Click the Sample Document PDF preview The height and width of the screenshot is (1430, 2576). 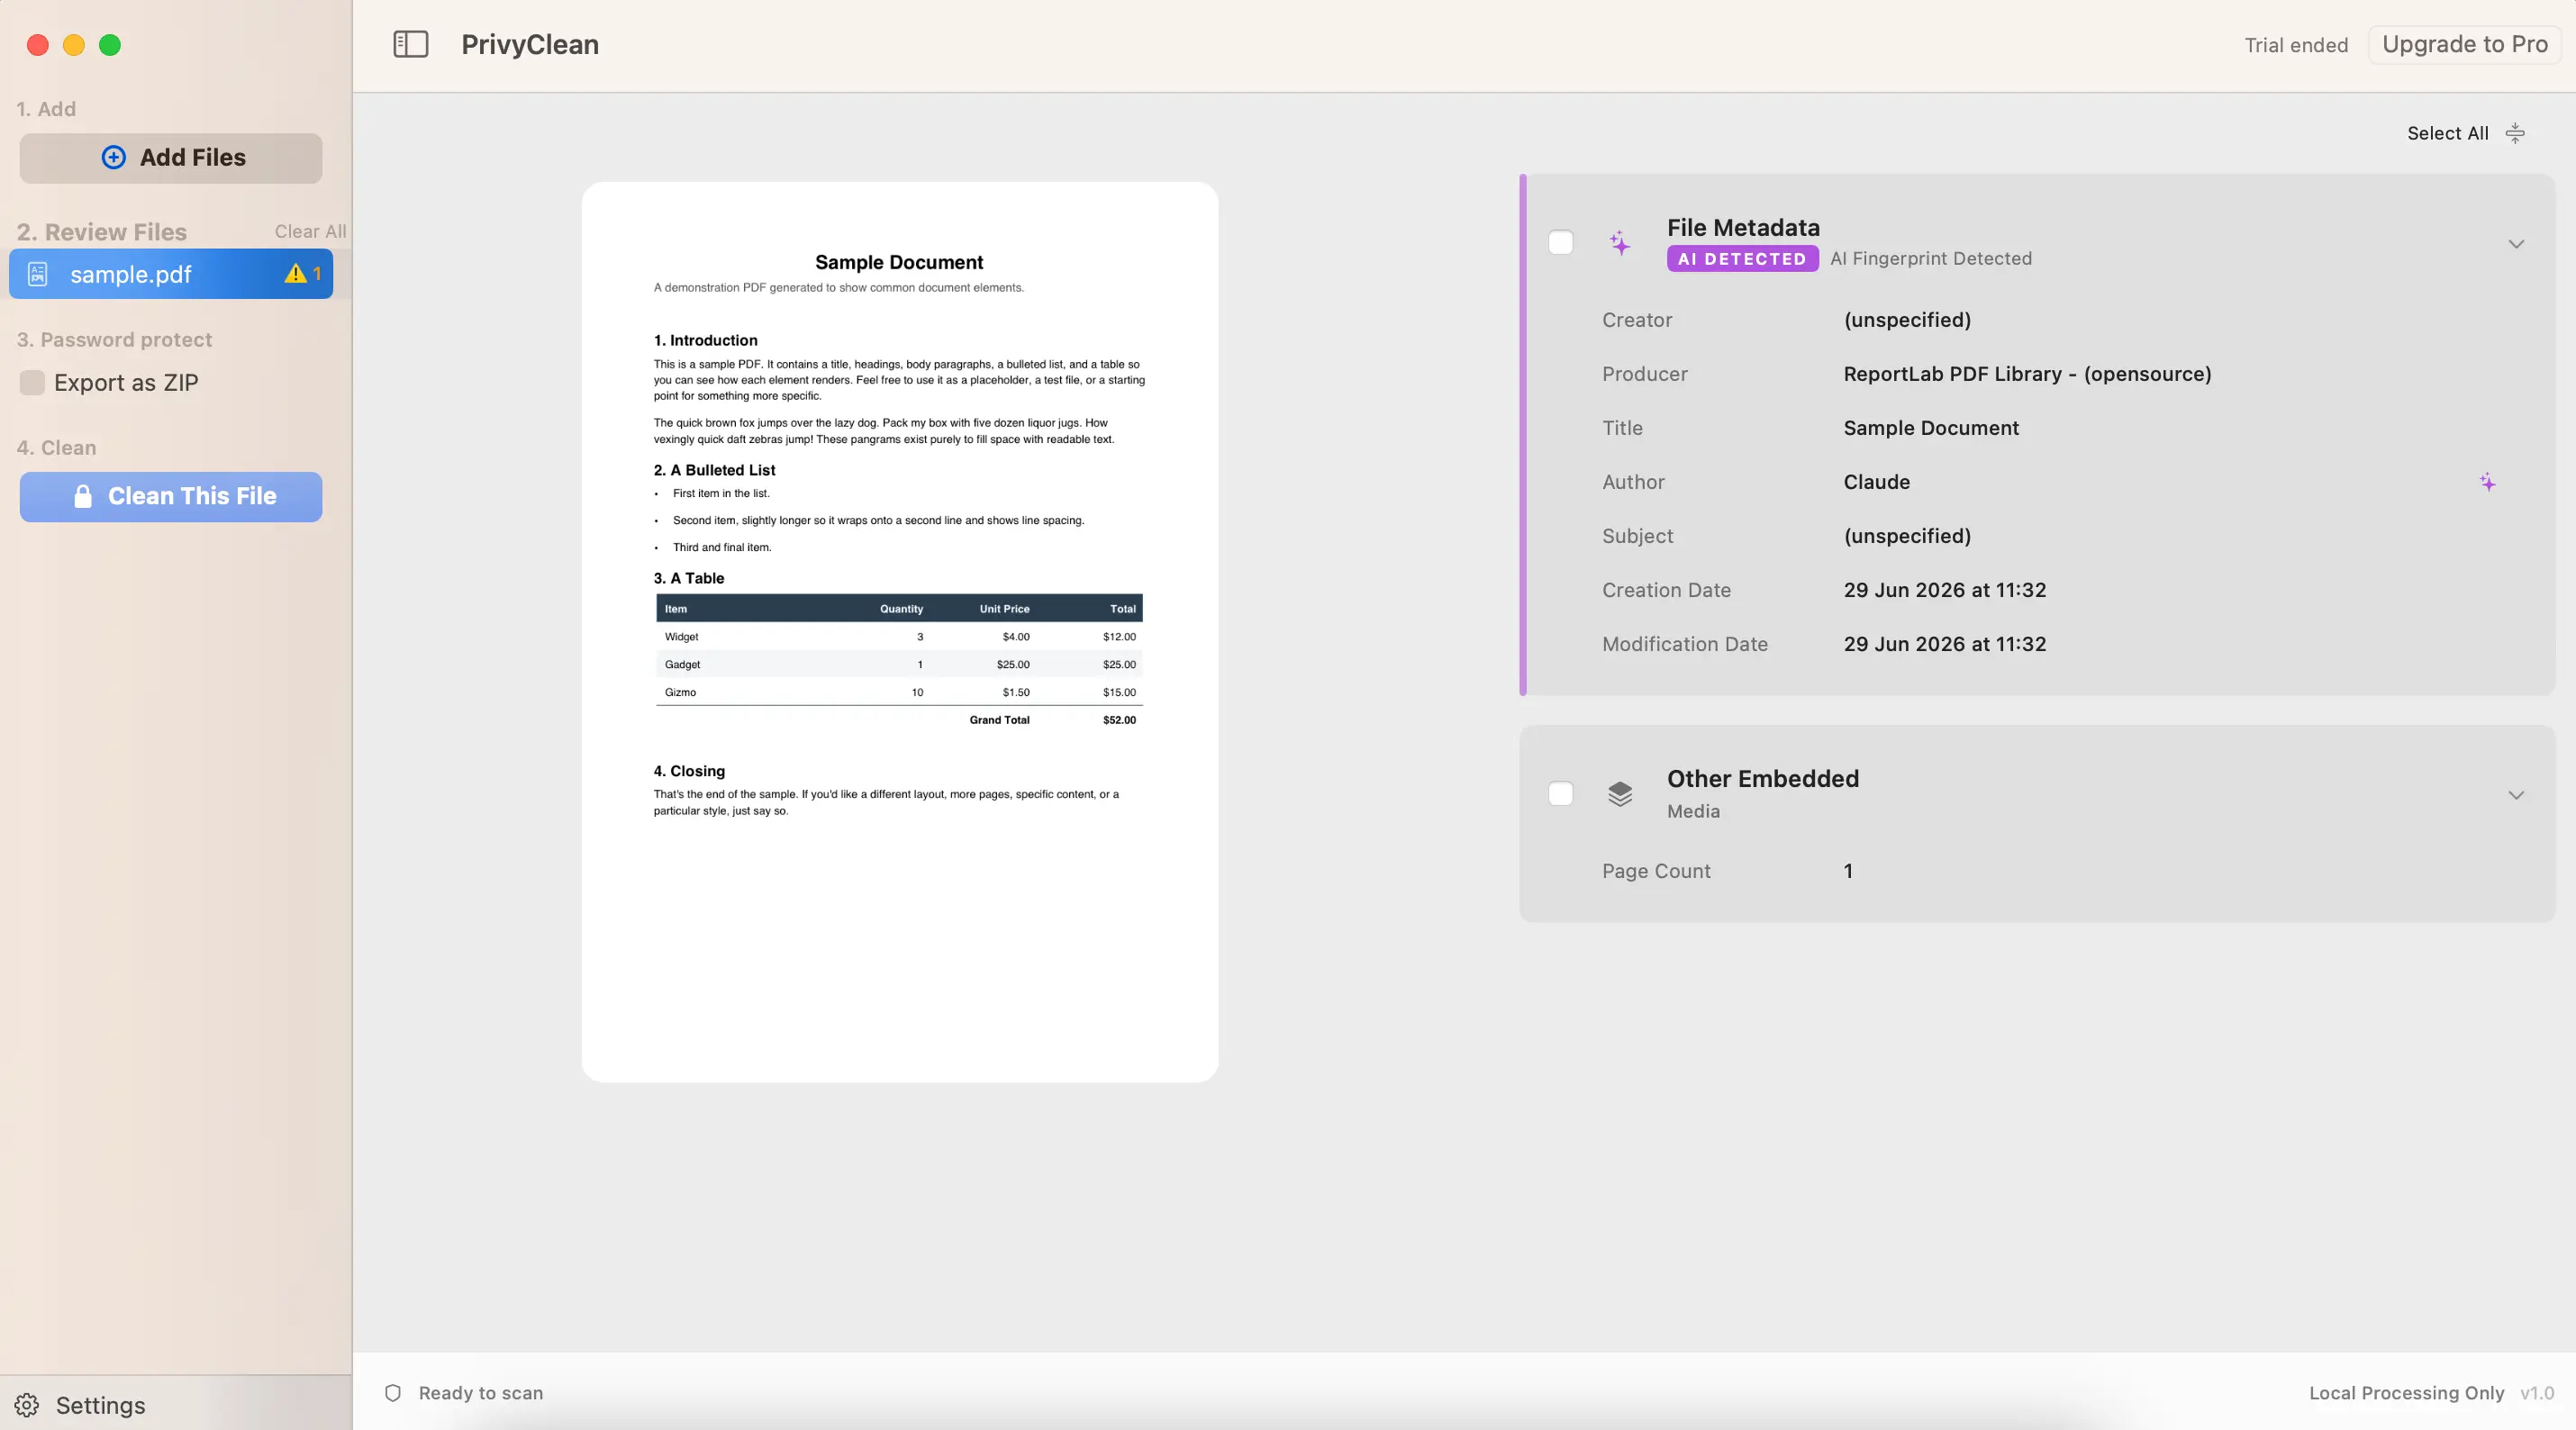[x=899, y=631]
